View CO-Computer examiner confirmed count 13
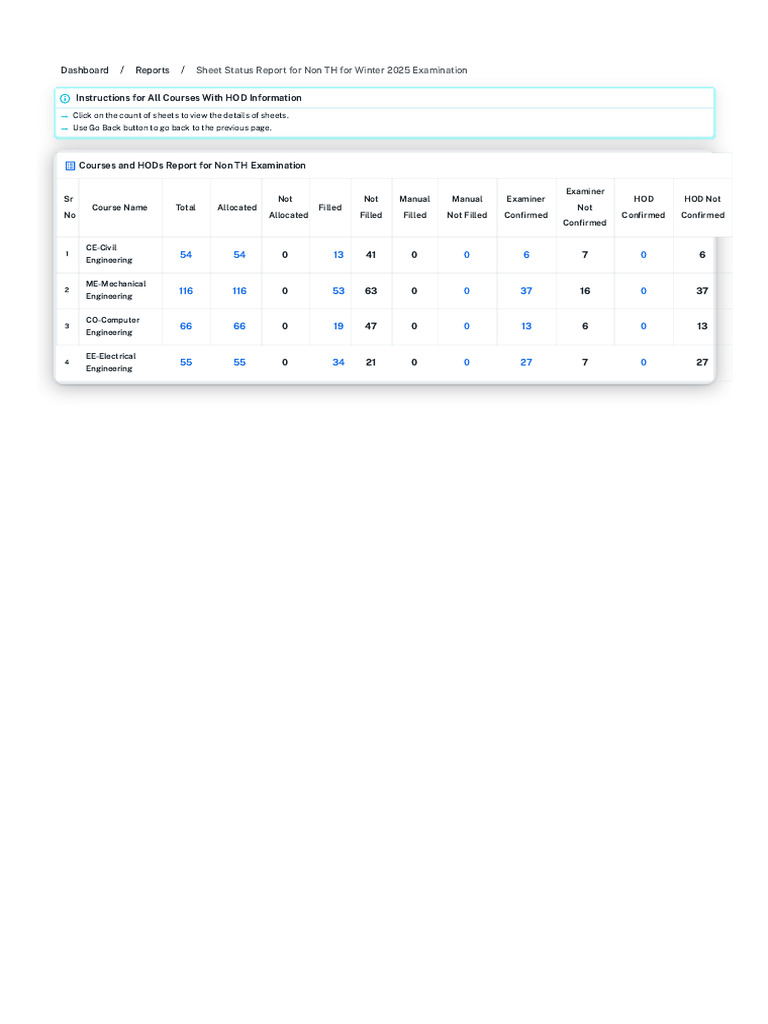 pos(526,326)
